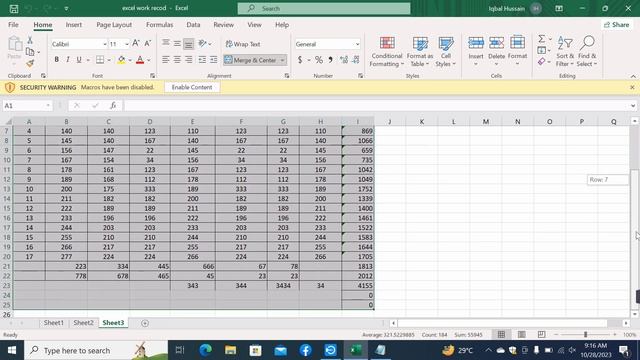Apply yellow Fill Color
Viewport: 640px width, 360px height.
coord(121,60)
